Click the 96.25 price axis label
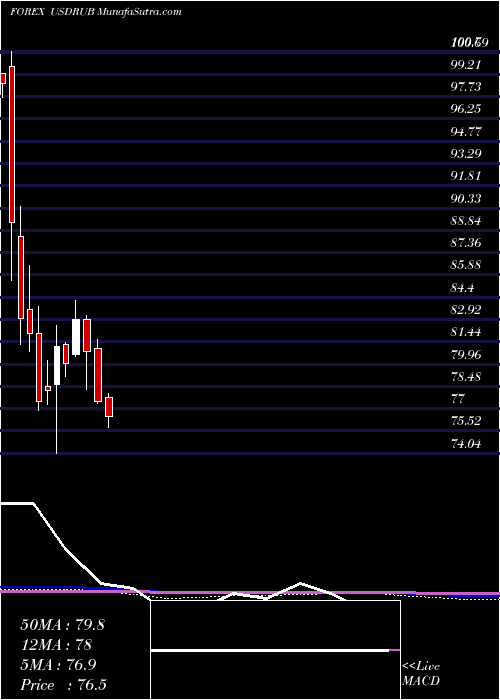The height and width of the screenshot is (700, 500). click(466, 109)
